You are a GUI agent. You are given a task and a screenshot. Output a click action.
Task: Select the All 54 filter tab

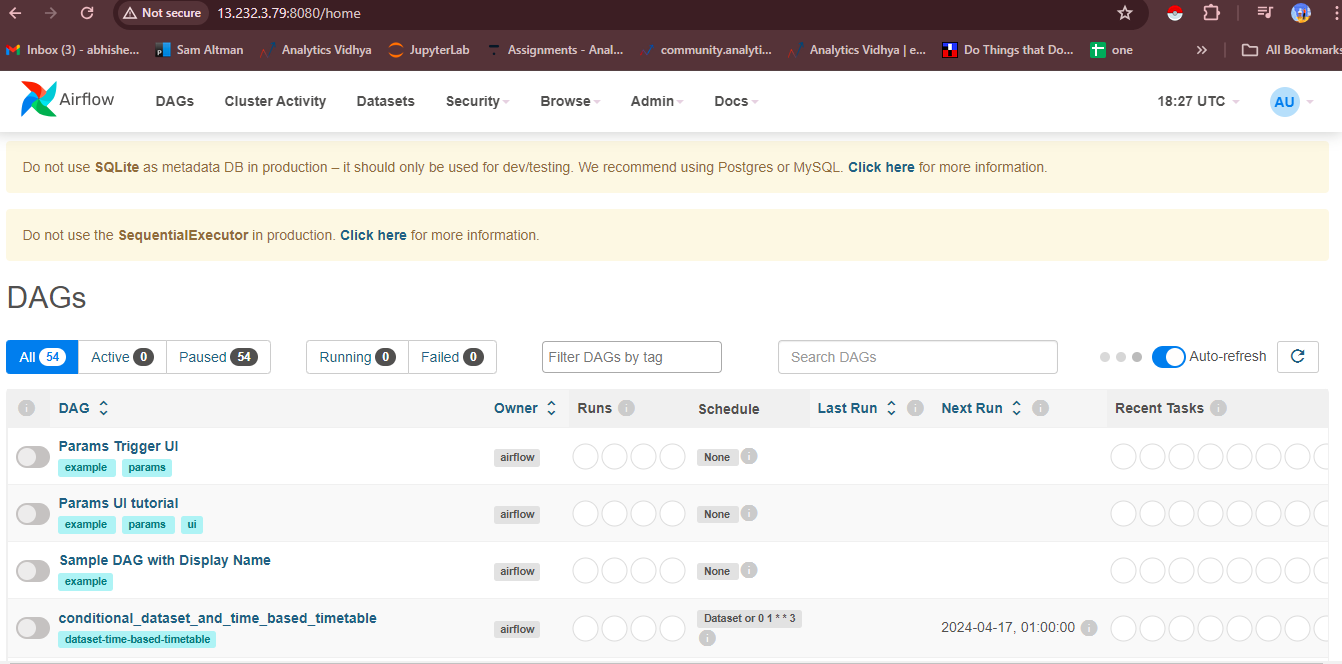[42, 357]
